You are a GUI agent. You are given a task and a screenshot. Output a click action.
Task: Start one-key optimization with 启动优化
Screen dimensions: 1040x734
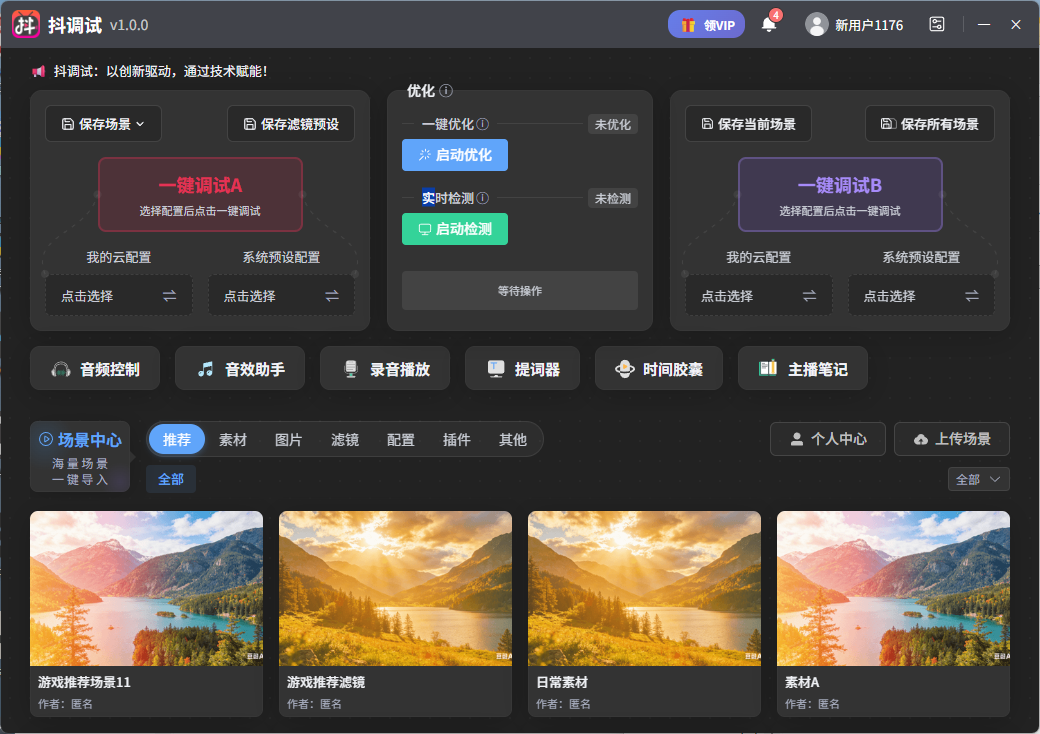point(455,155)
